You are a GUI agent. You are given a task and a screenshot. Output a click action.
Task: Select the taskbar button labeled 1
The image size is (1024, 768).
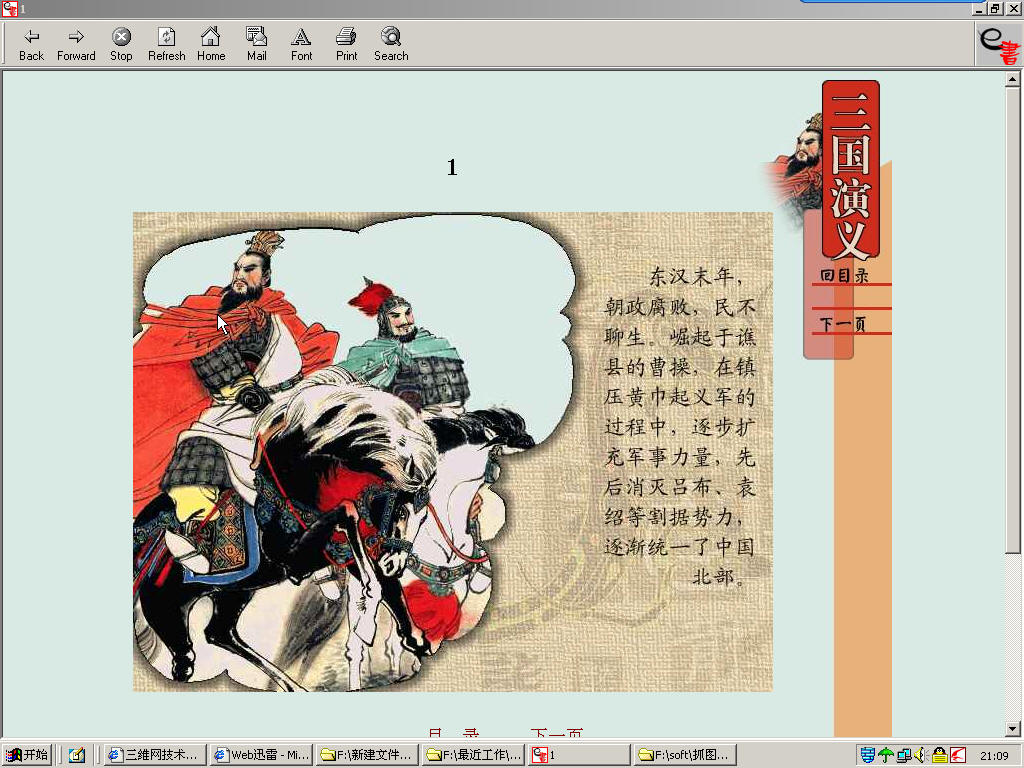580,755
